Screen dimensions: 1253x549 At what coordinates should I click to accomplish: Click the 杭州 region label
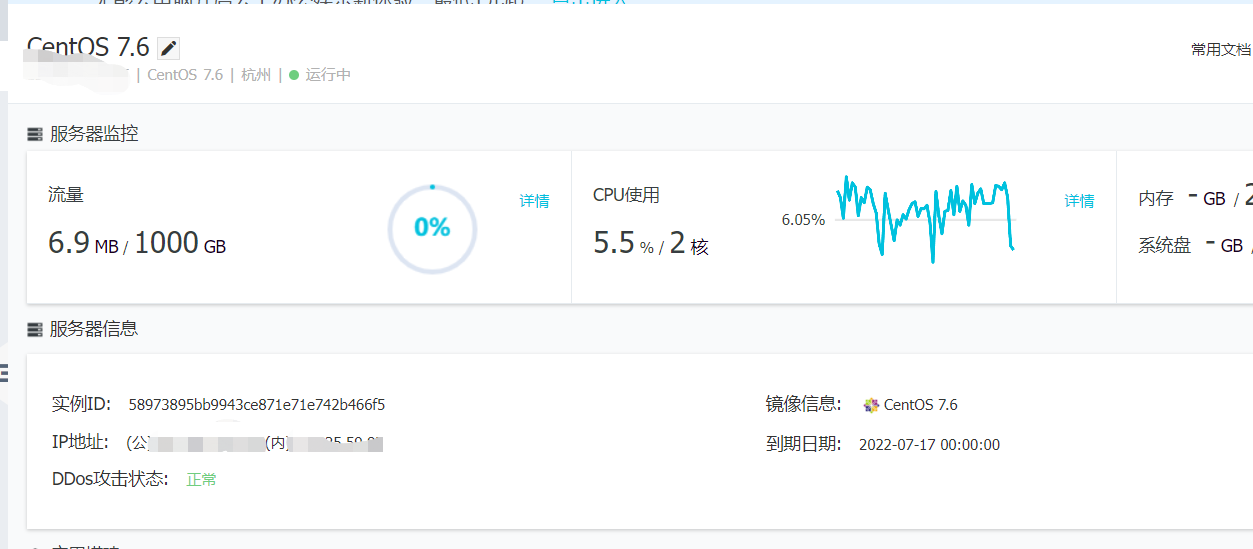click(x=256, y=75)
